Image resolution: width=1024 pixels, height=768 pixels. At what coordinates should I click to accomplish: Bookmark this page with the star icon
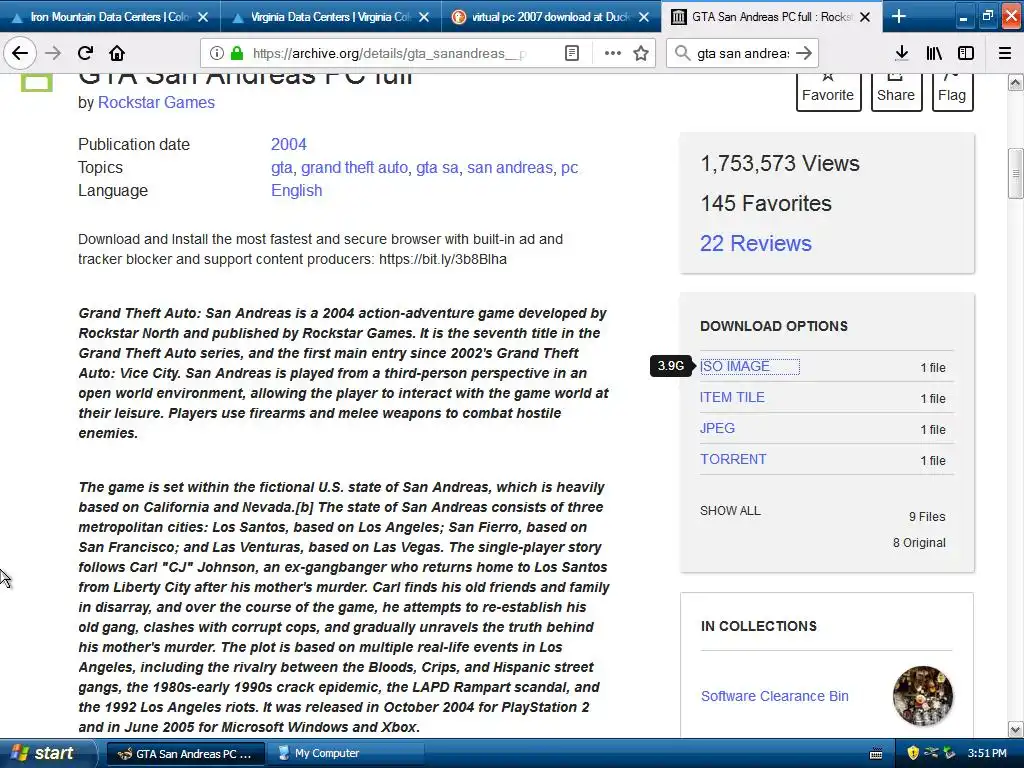[641, 53]
